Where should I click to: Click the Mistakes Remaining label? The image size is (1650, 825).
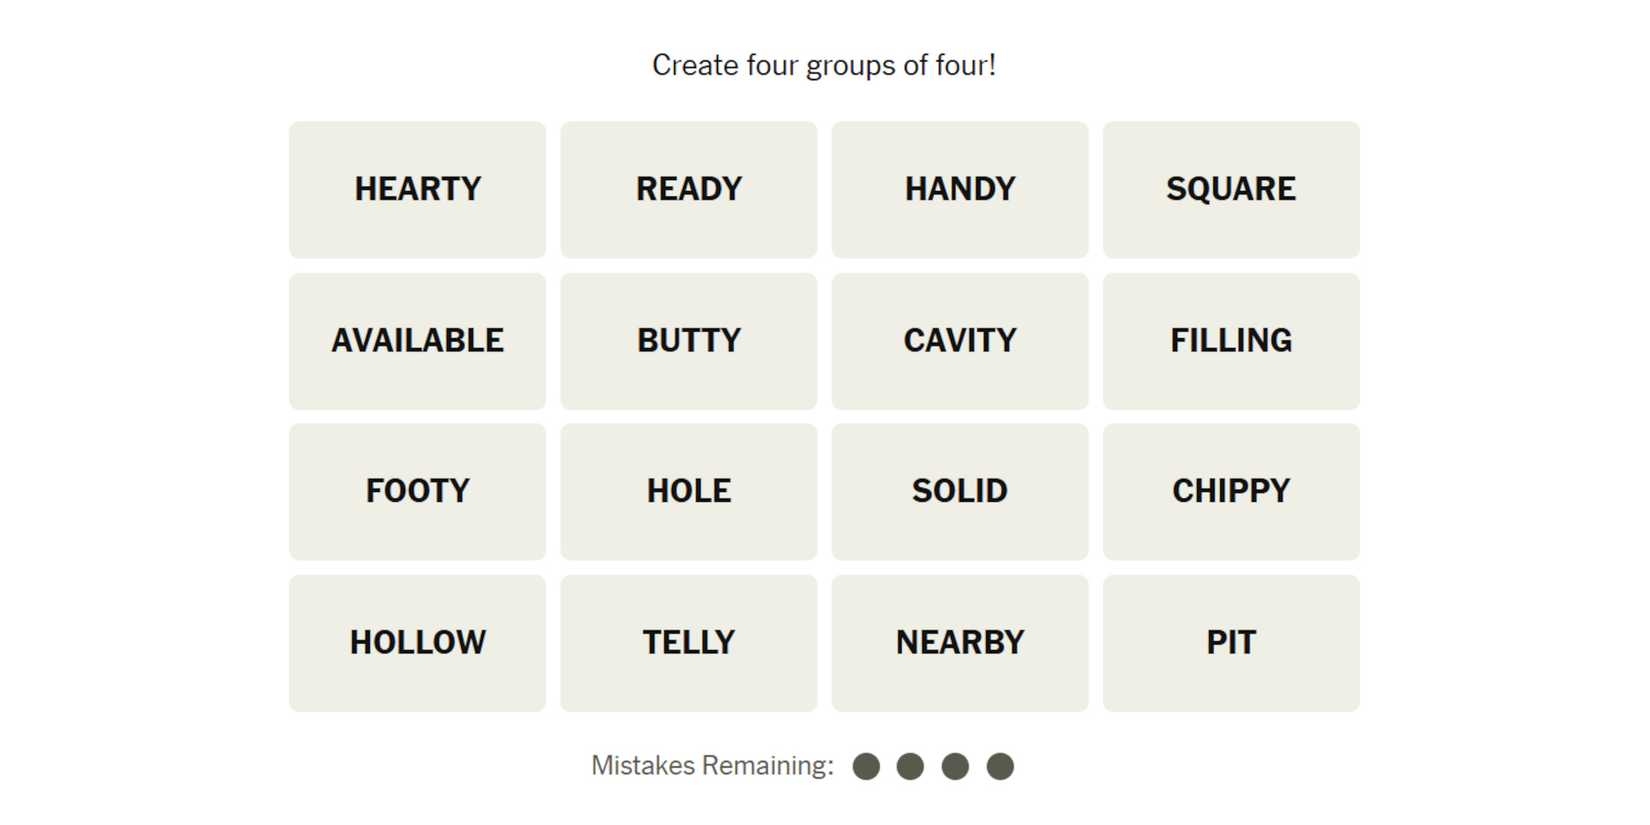(x=712, y=766)
